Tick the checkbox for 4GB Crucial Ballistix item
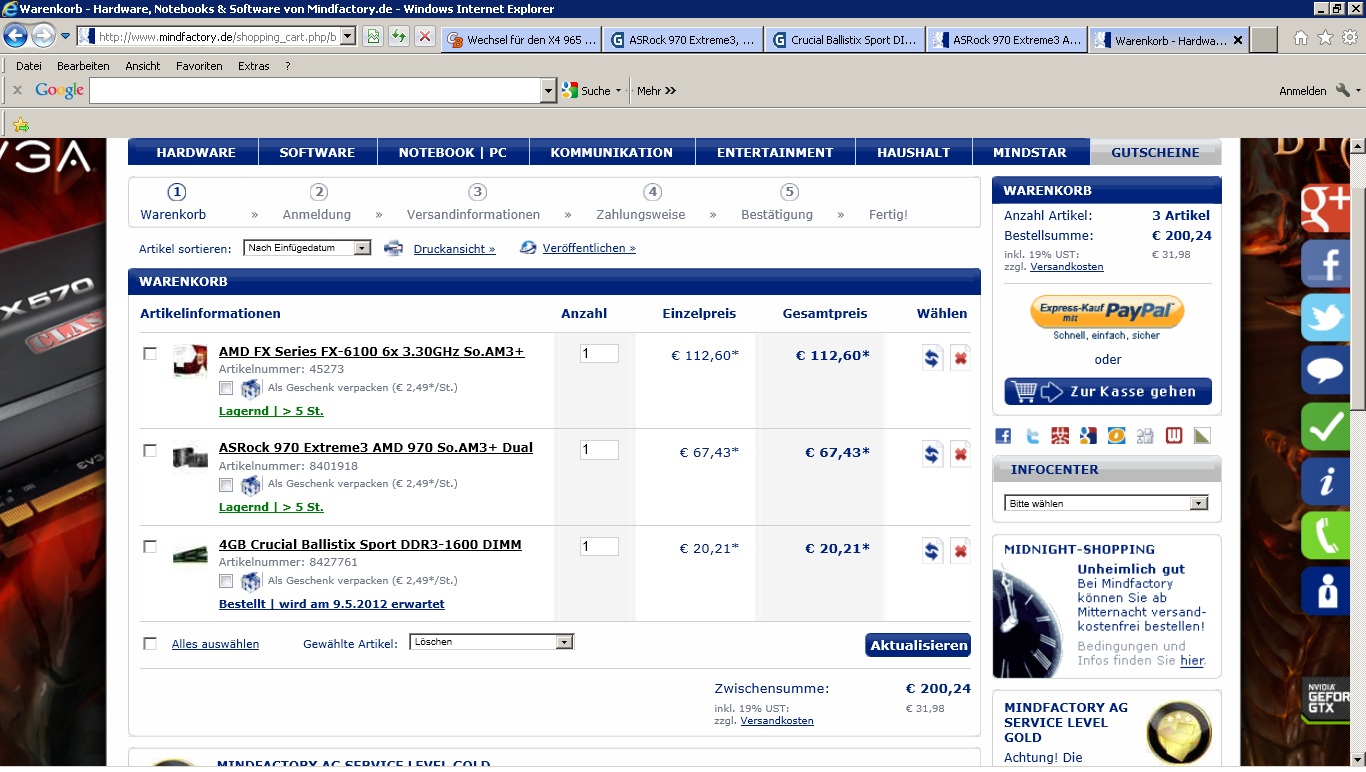This screenshot has width=1366, height=772. coord(150,546)
